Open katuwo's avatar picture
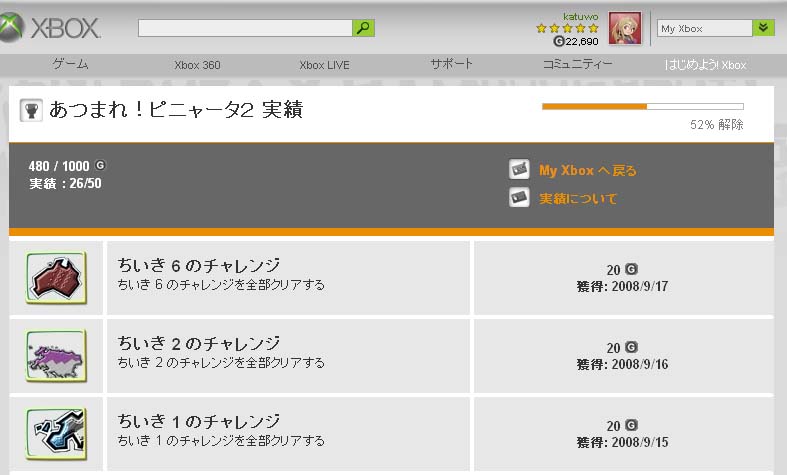Screen dimensions: 787x475 click(625, 29)
